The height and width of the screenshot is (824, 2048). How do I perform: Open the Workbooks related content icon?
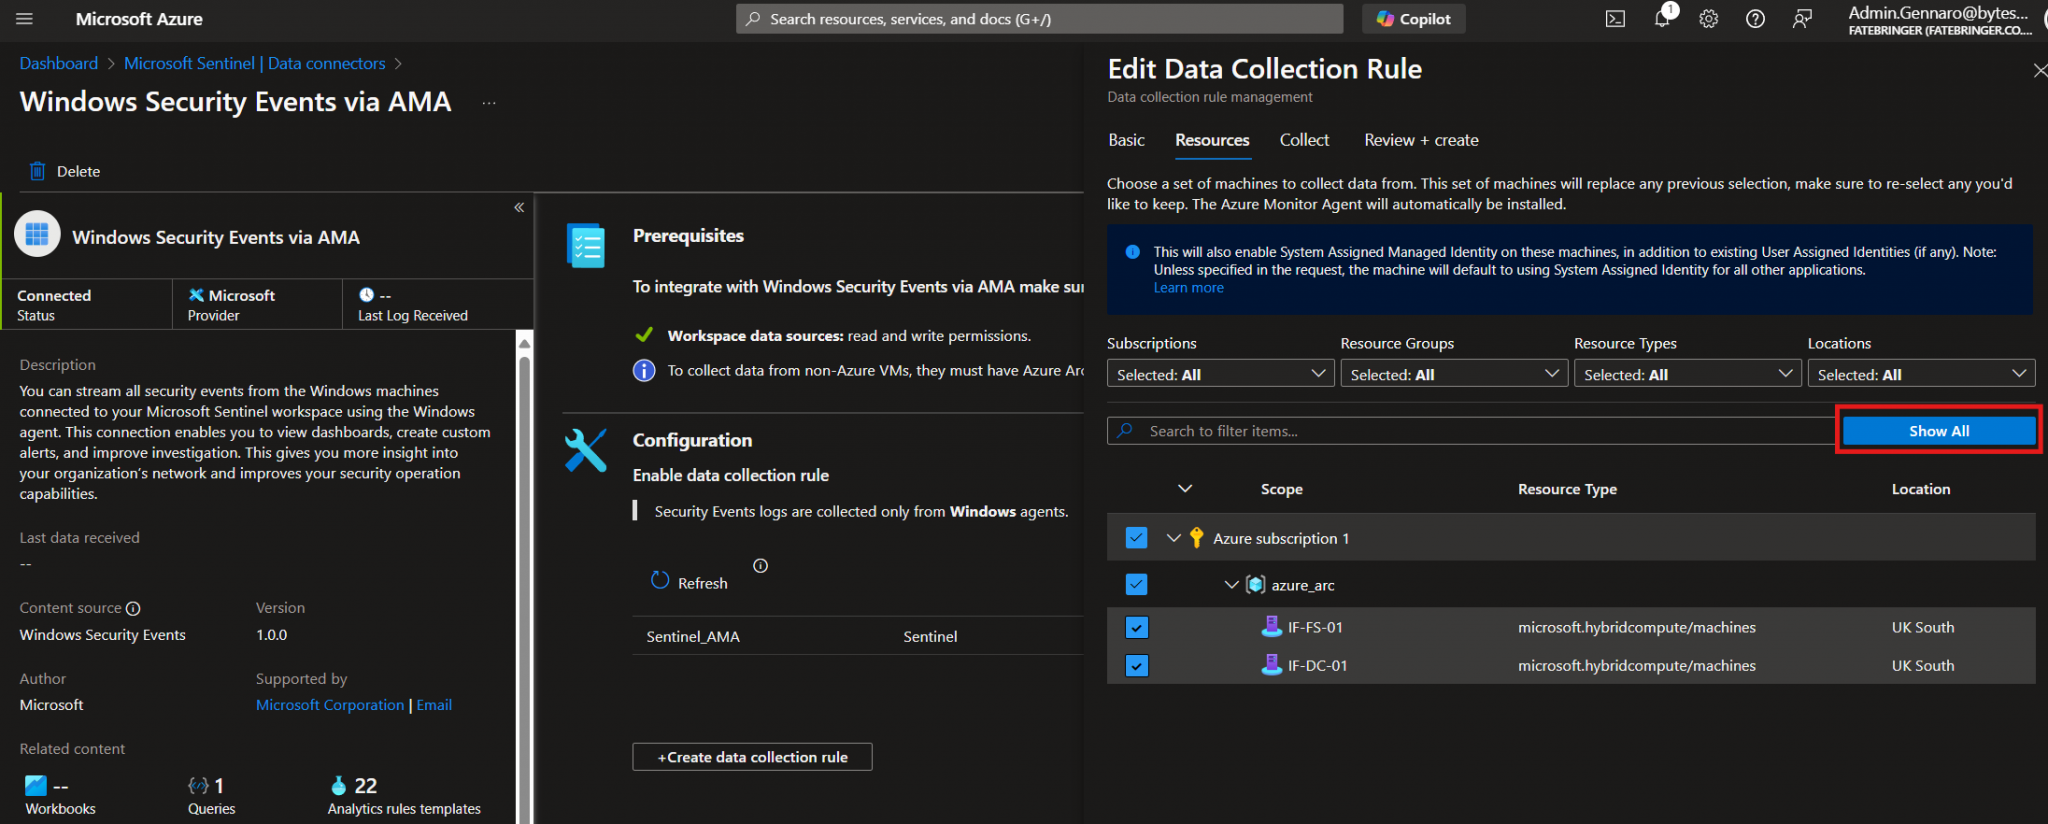pyautogui.click(x=36, y=786)
